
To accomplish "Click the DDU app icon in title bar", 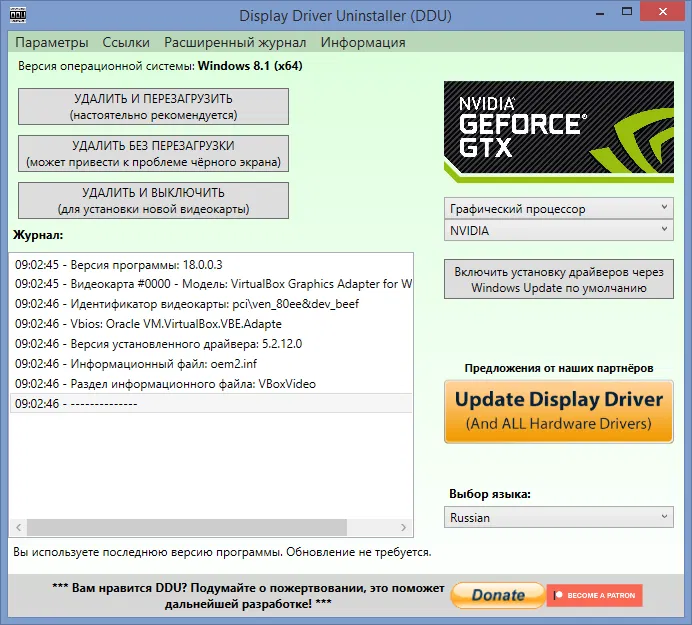I will pyautogui.click(x=18, y=15).
